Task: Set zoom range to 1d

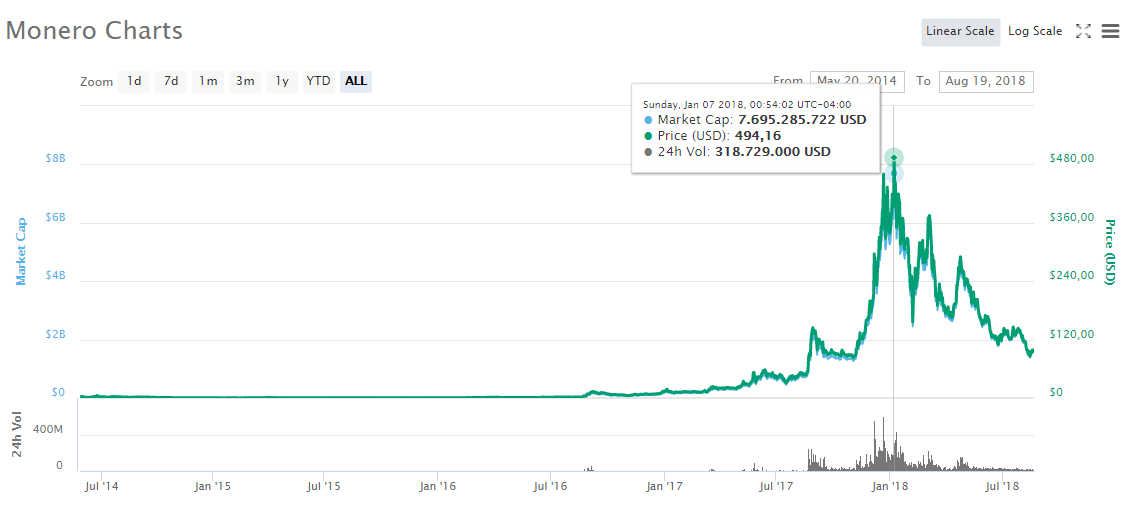Action: [134, 81]
